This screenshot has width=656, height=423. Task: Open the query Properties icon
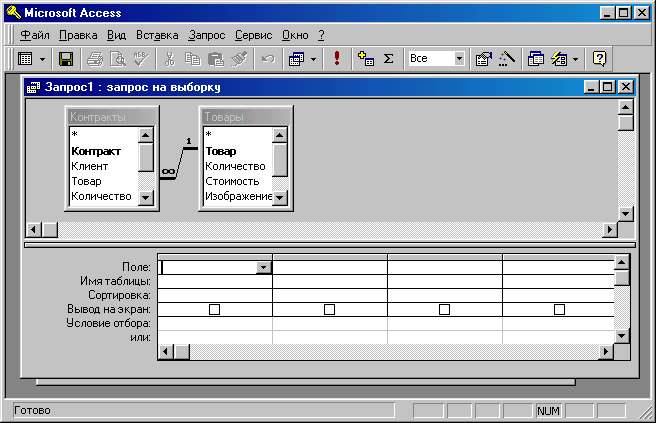click(484, 59)
